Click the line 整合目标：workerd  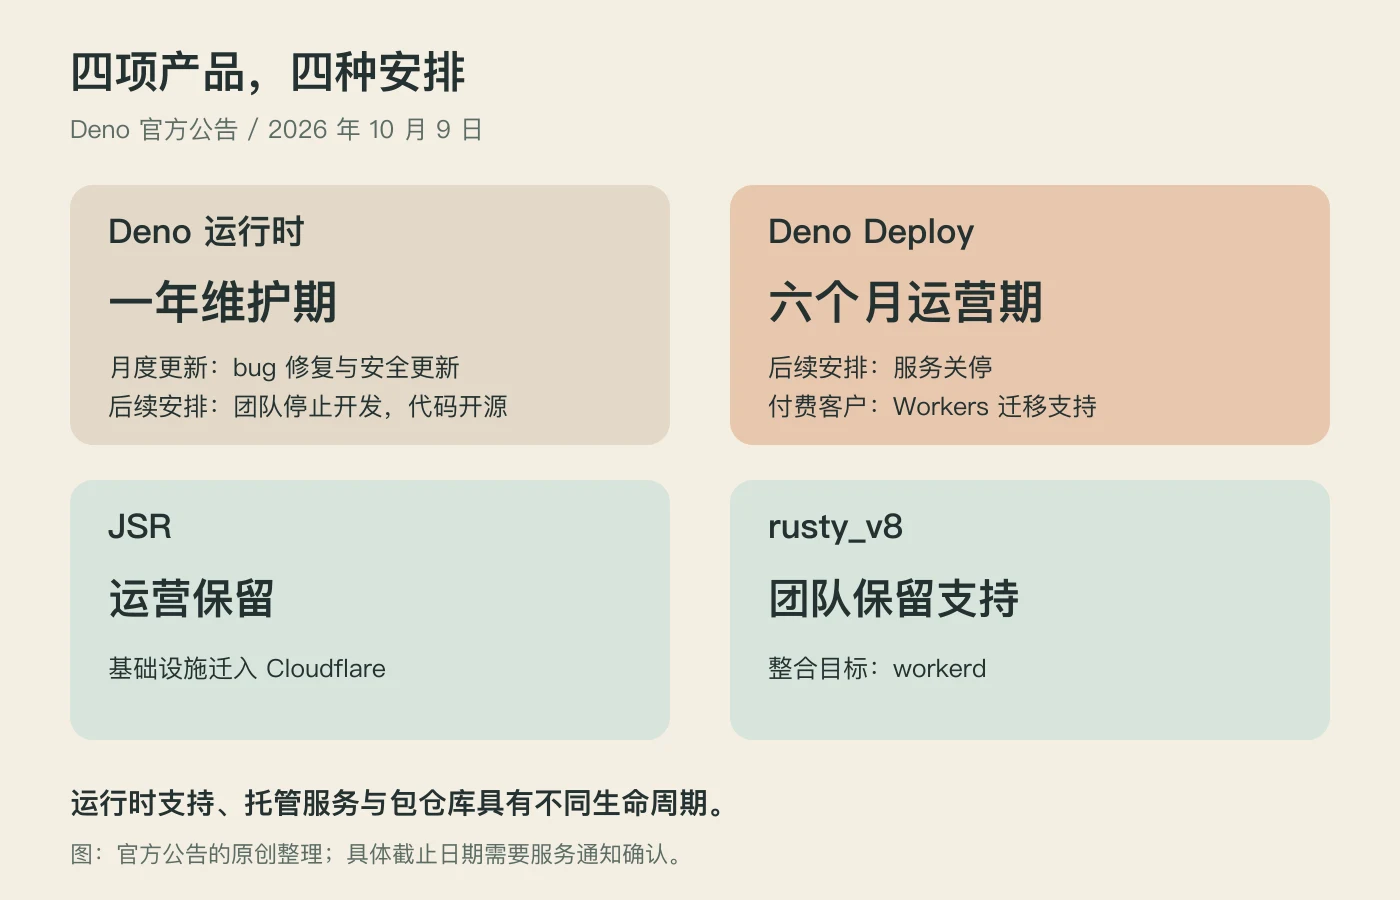click(877, 668)
